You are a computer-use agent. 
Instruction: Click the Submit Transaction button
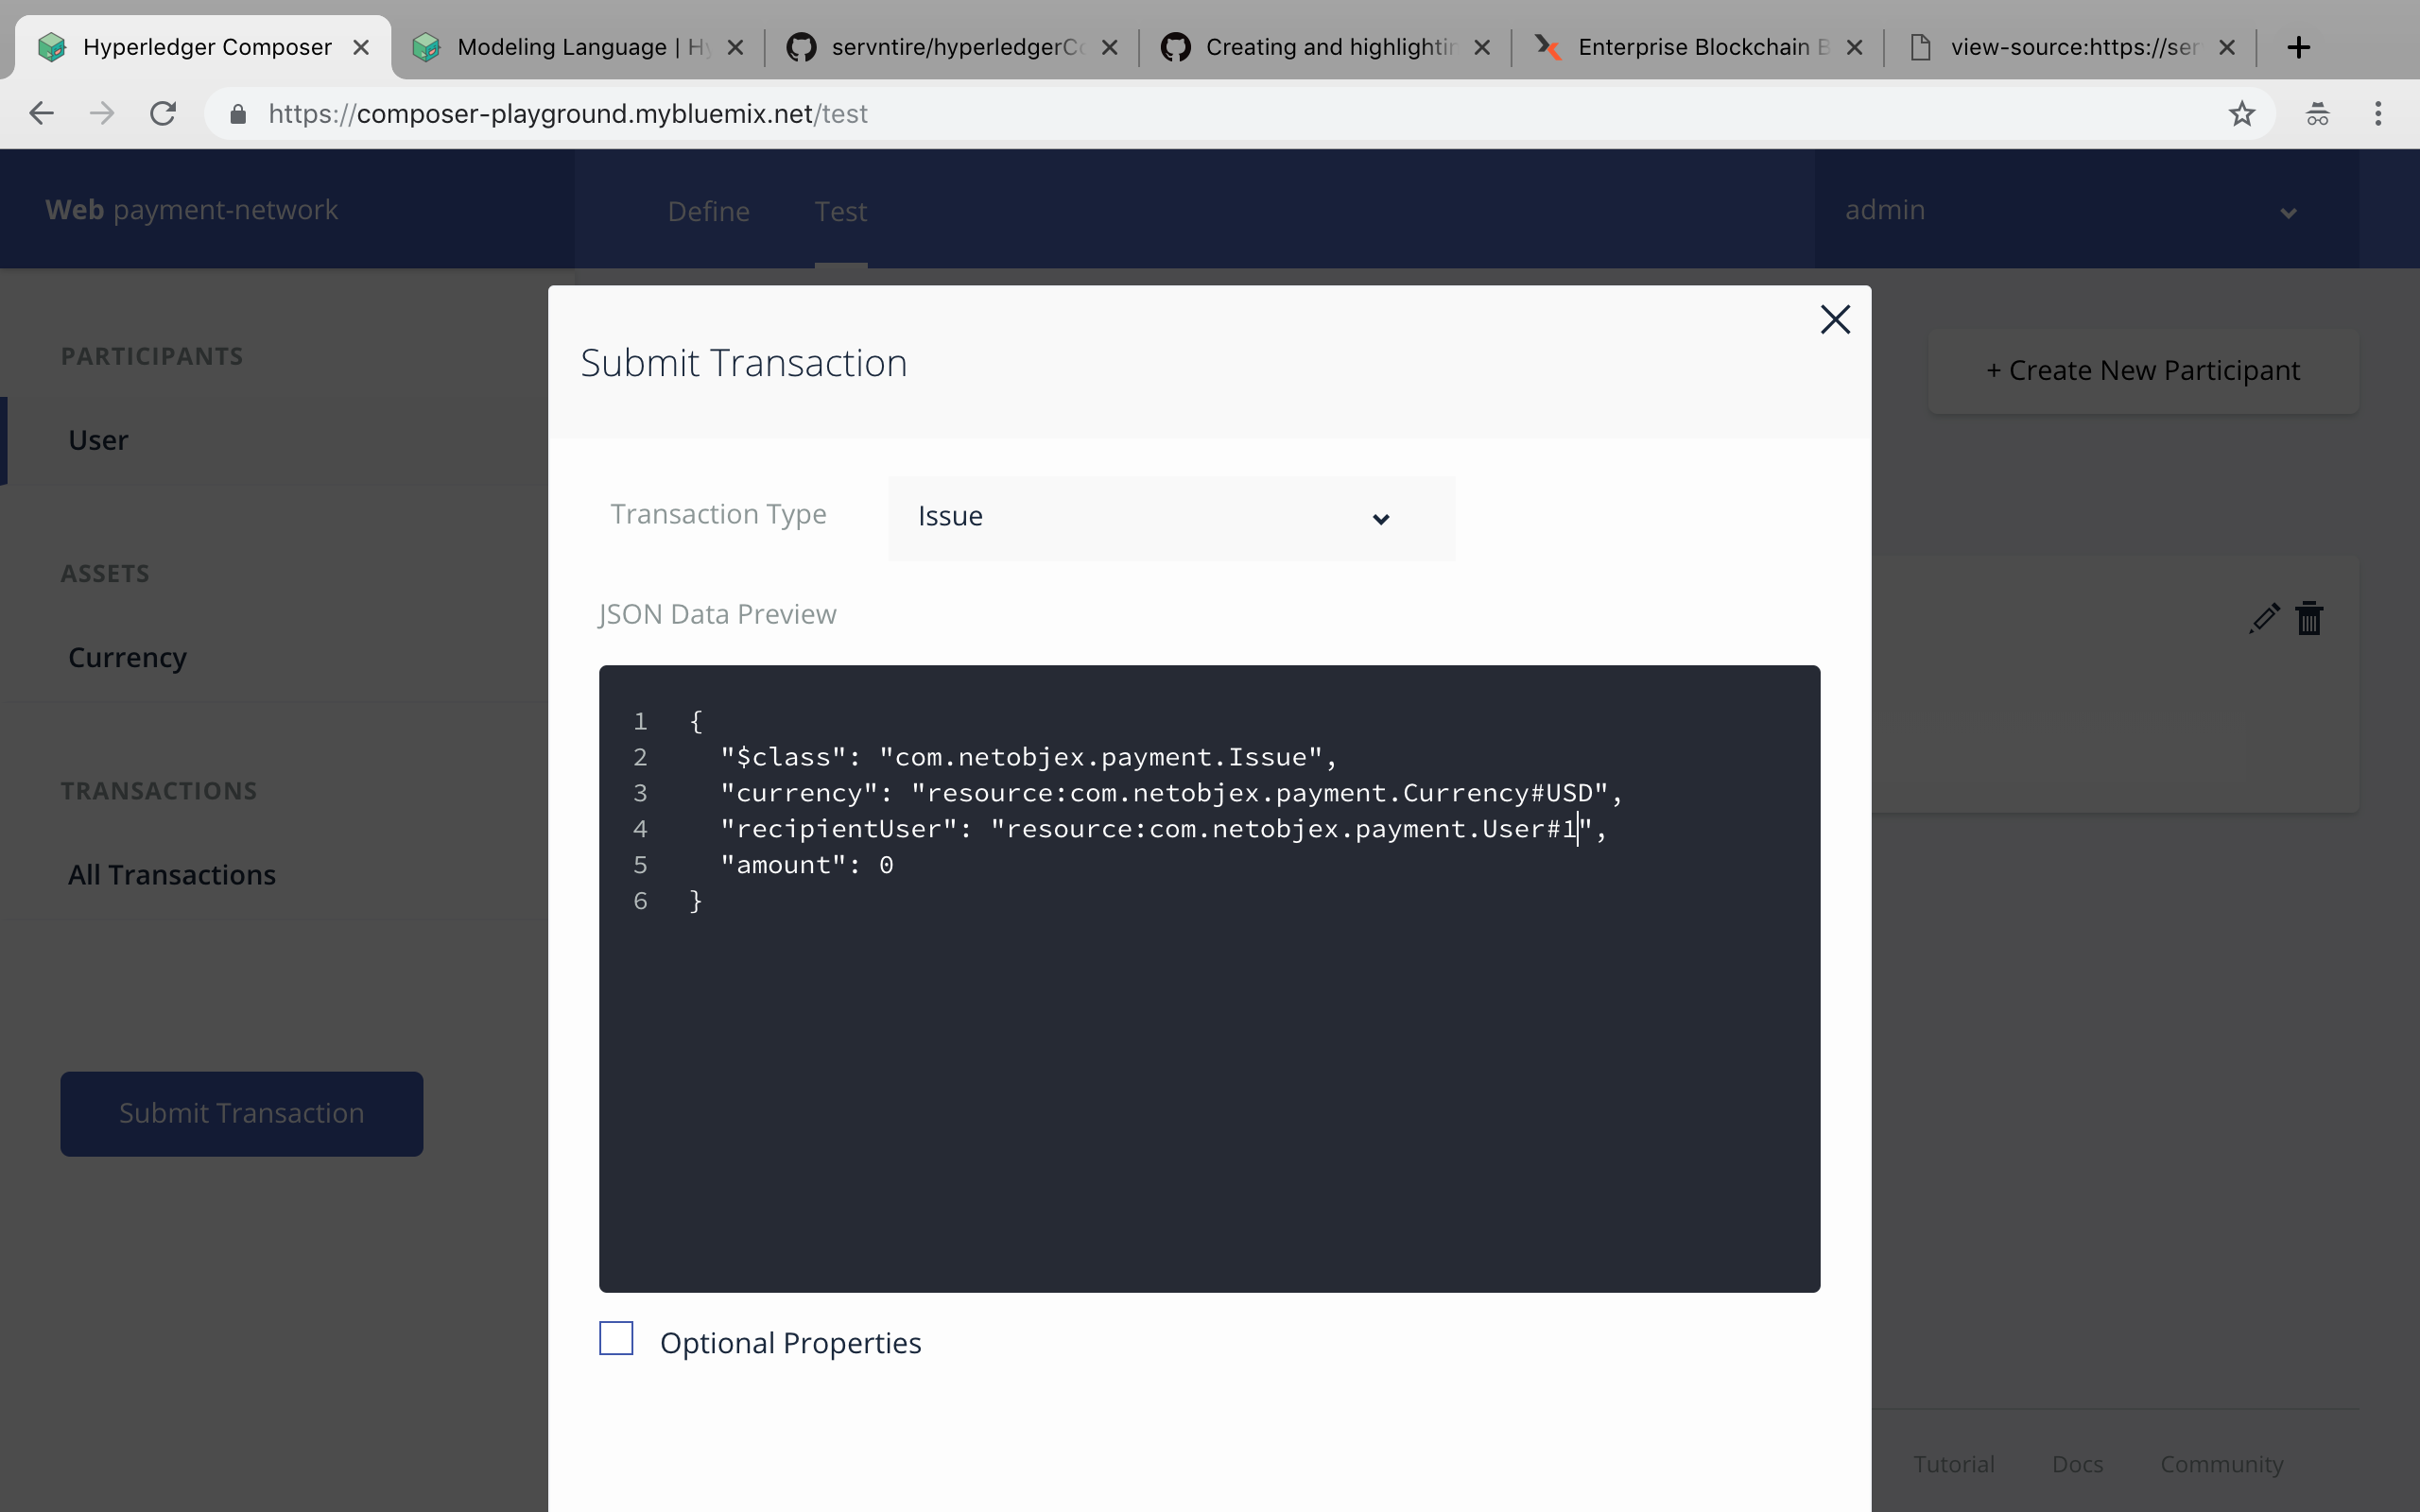[240, 1111]
